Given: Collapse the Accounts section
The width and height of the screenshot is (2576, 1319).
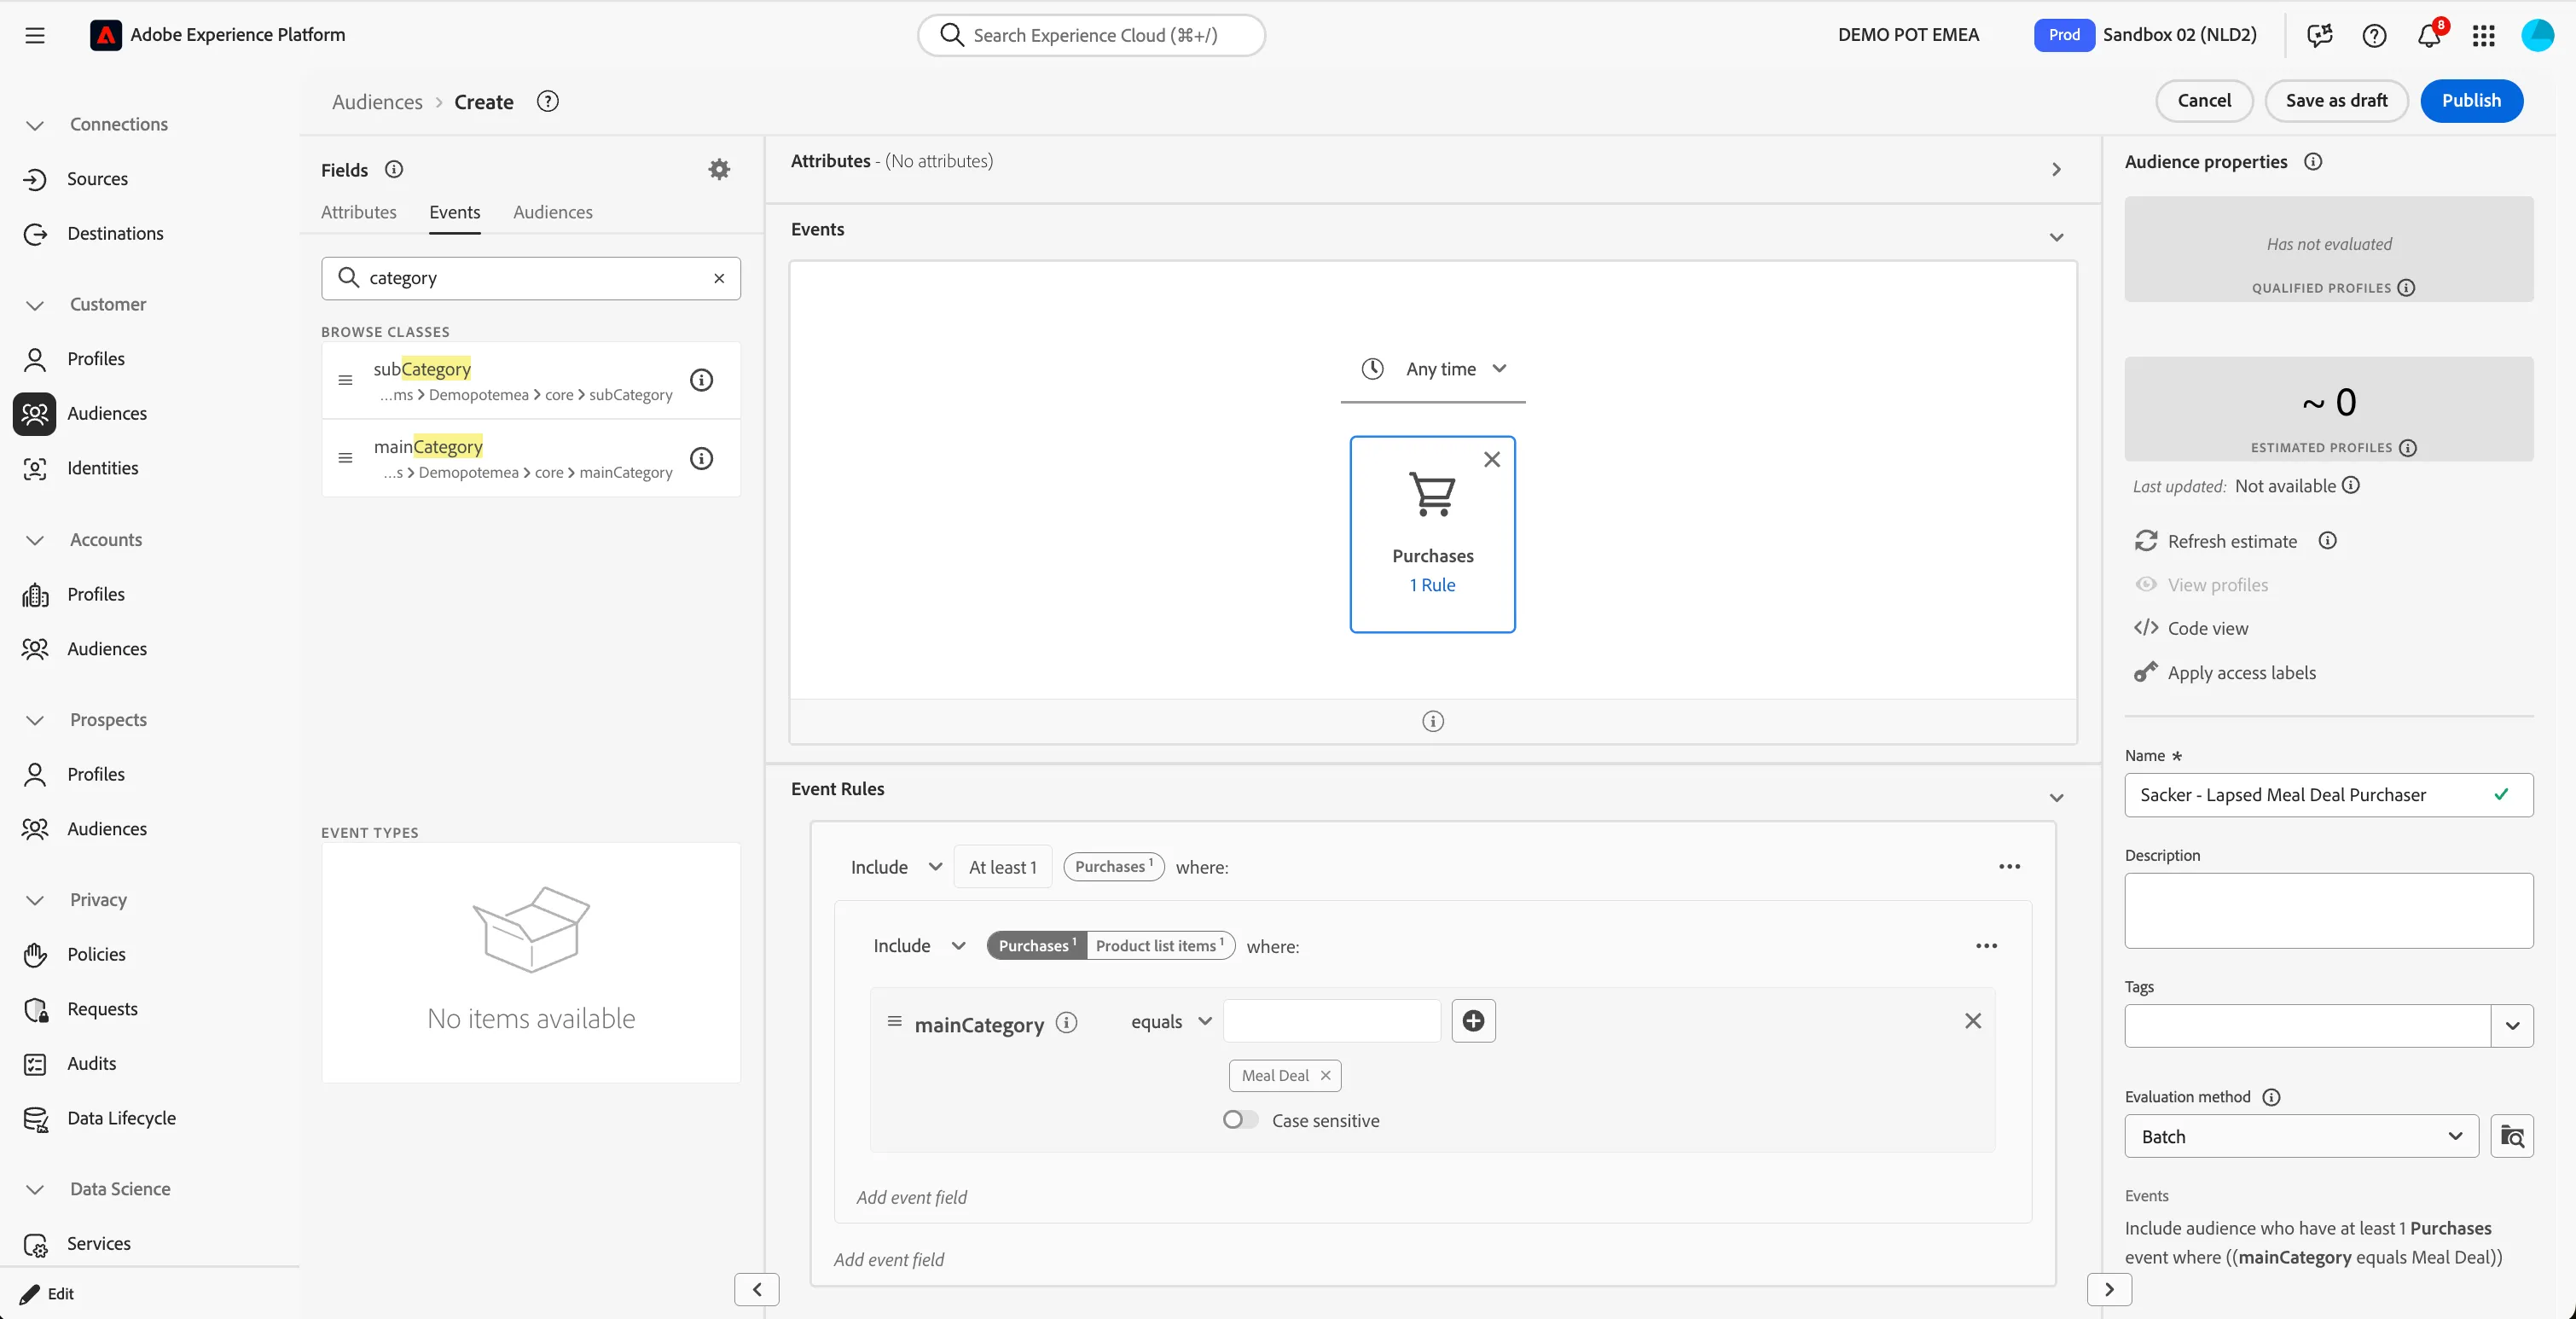Looking at the screenshot, I should 35,540.
